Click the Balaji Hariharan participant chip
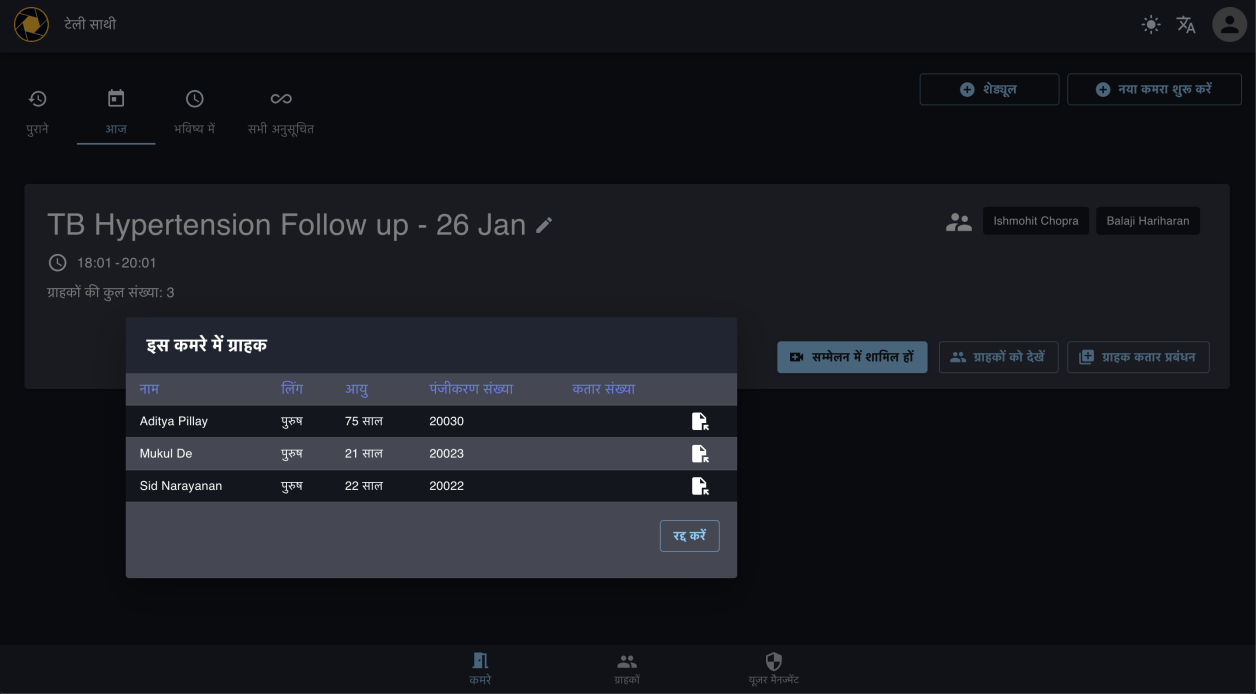Screen dimensions: 1256x694 tap(1147, 221)
